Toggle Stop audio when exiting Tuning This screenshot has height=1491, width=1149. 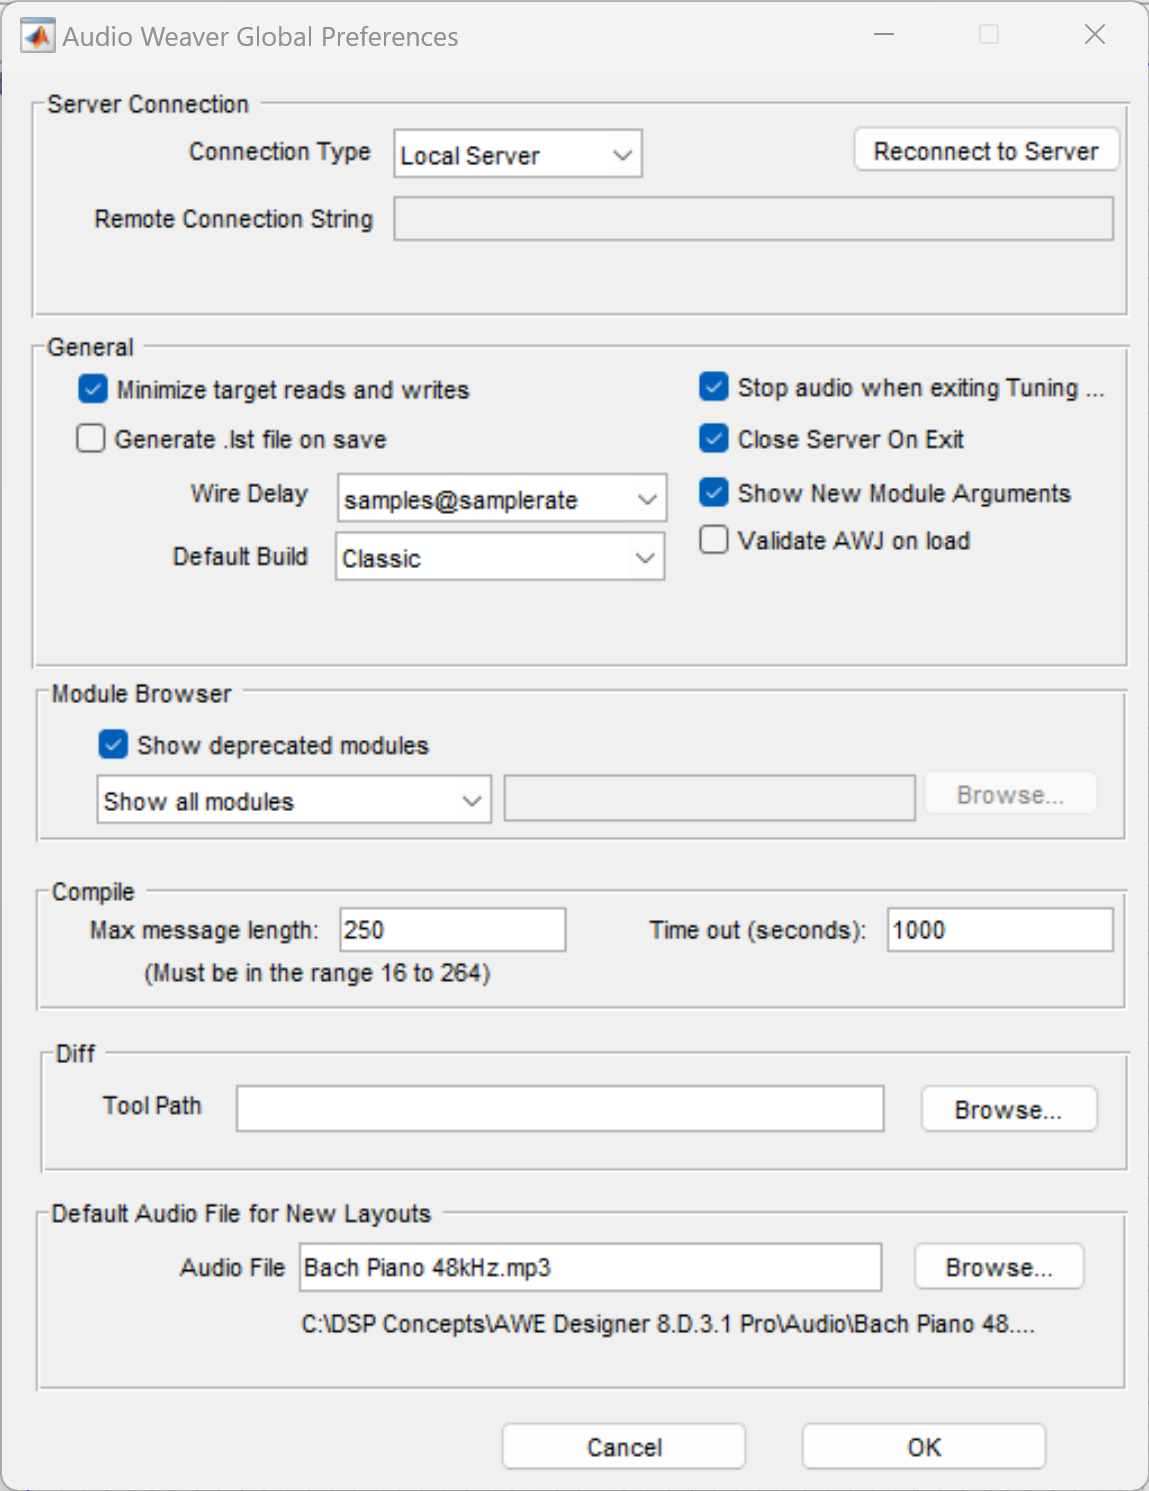pos(714,387)
